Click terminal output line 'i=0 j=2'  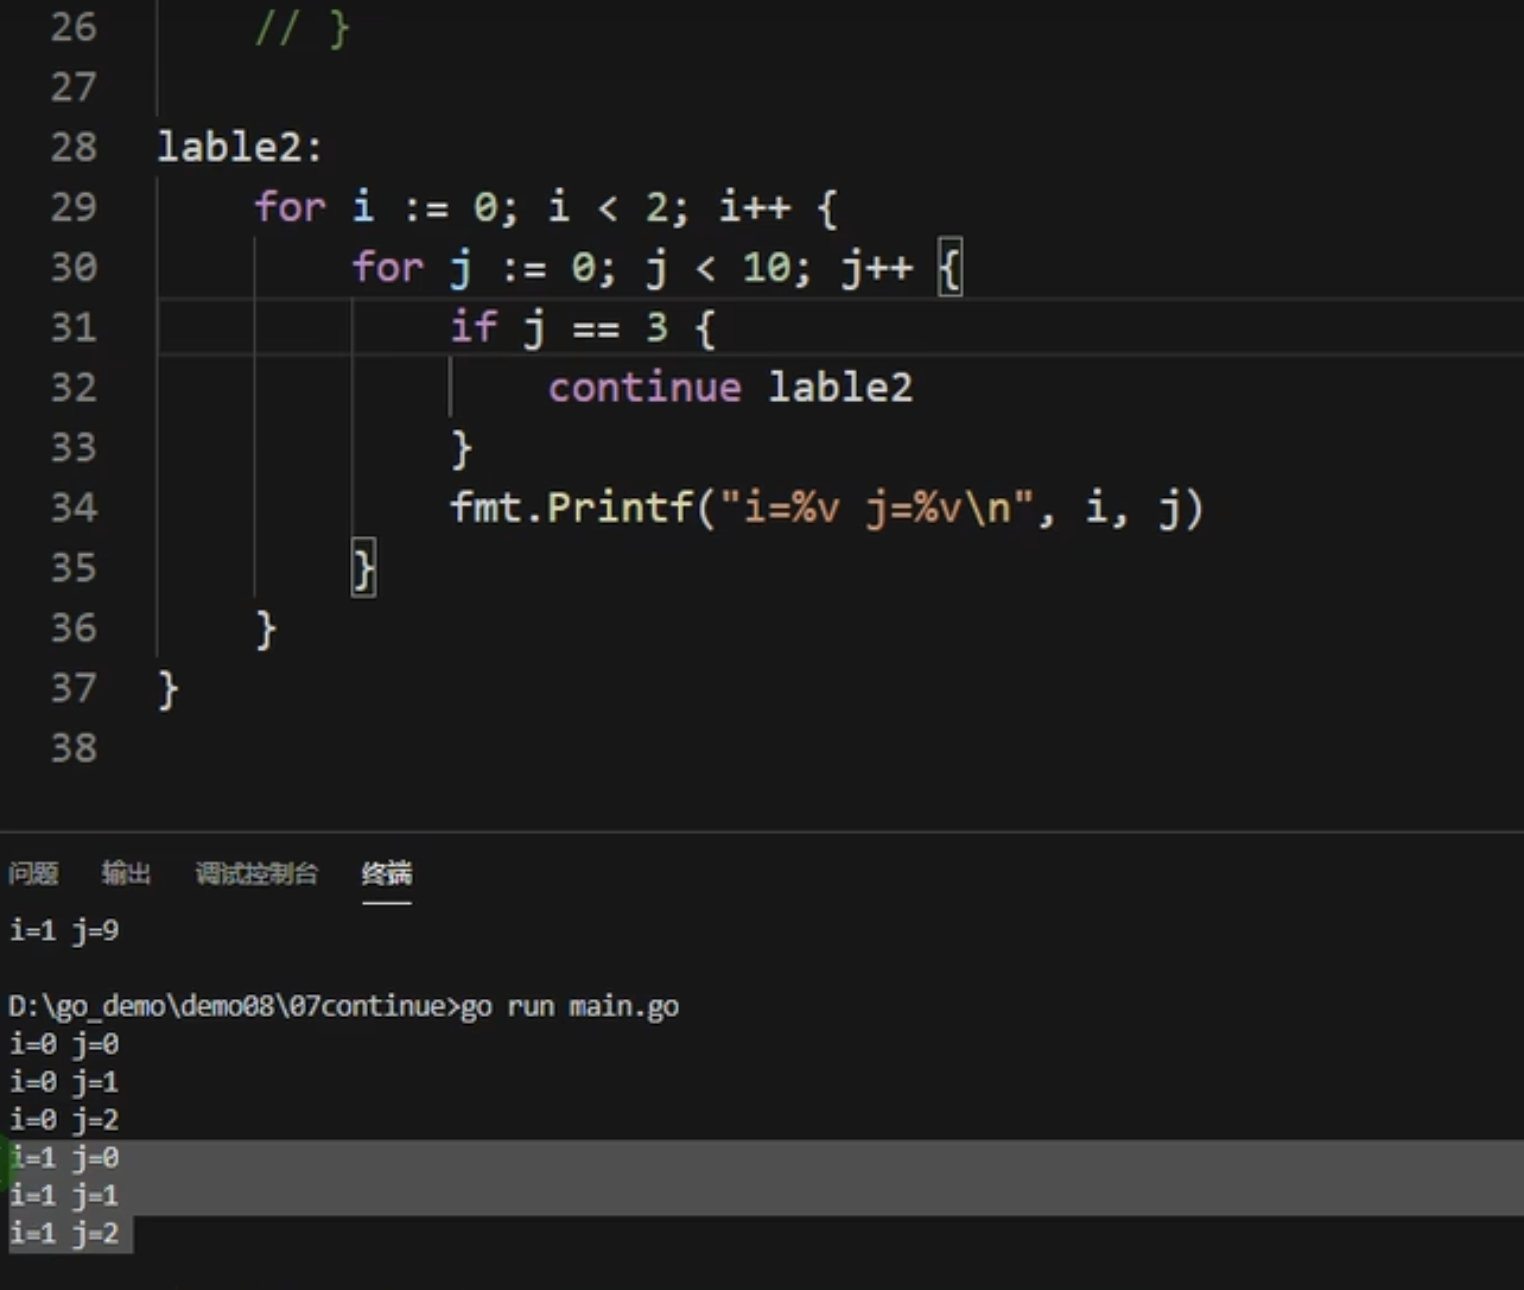tap(64, 1120)
